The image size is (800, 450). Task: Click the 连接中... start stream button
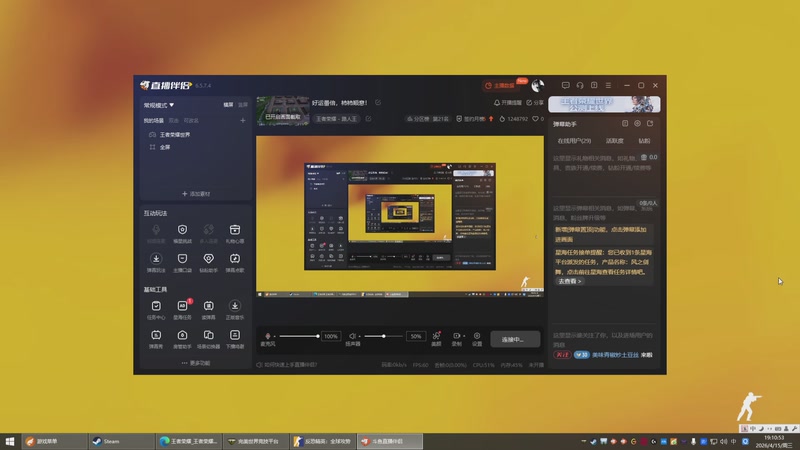point(515,339)
